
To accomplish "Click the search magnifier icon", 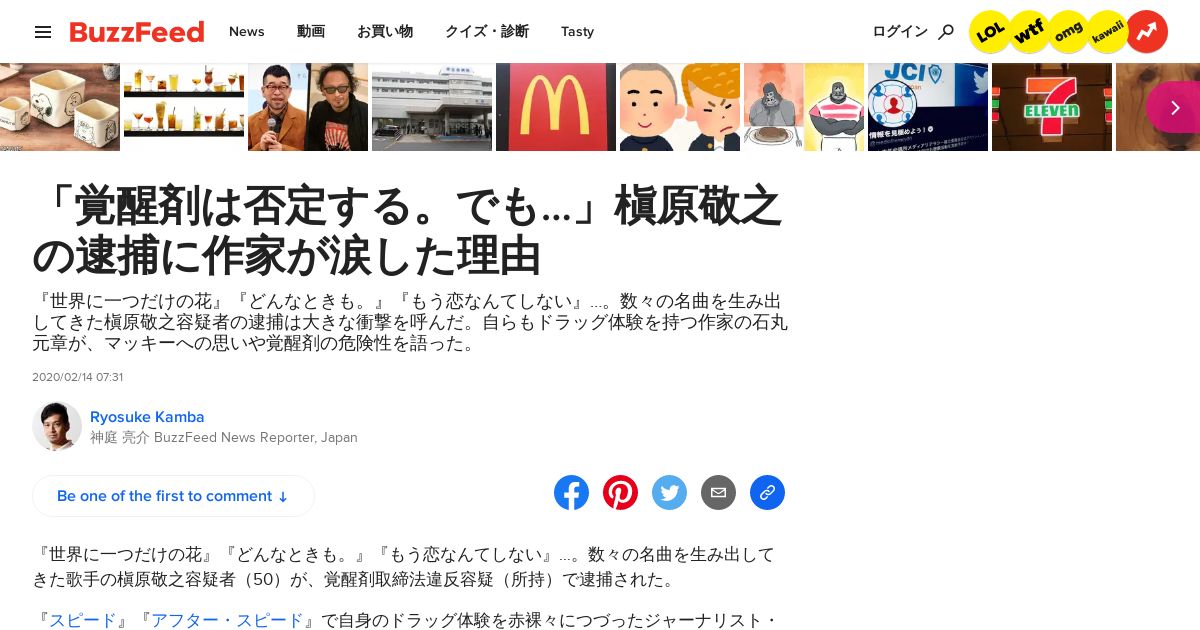I will 946,32.
